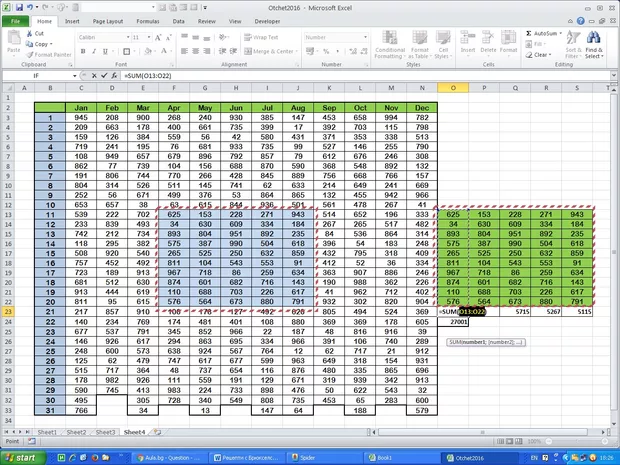Click the Clear eraser button
This screenshot has width=620, height=465.
[537, 55]
